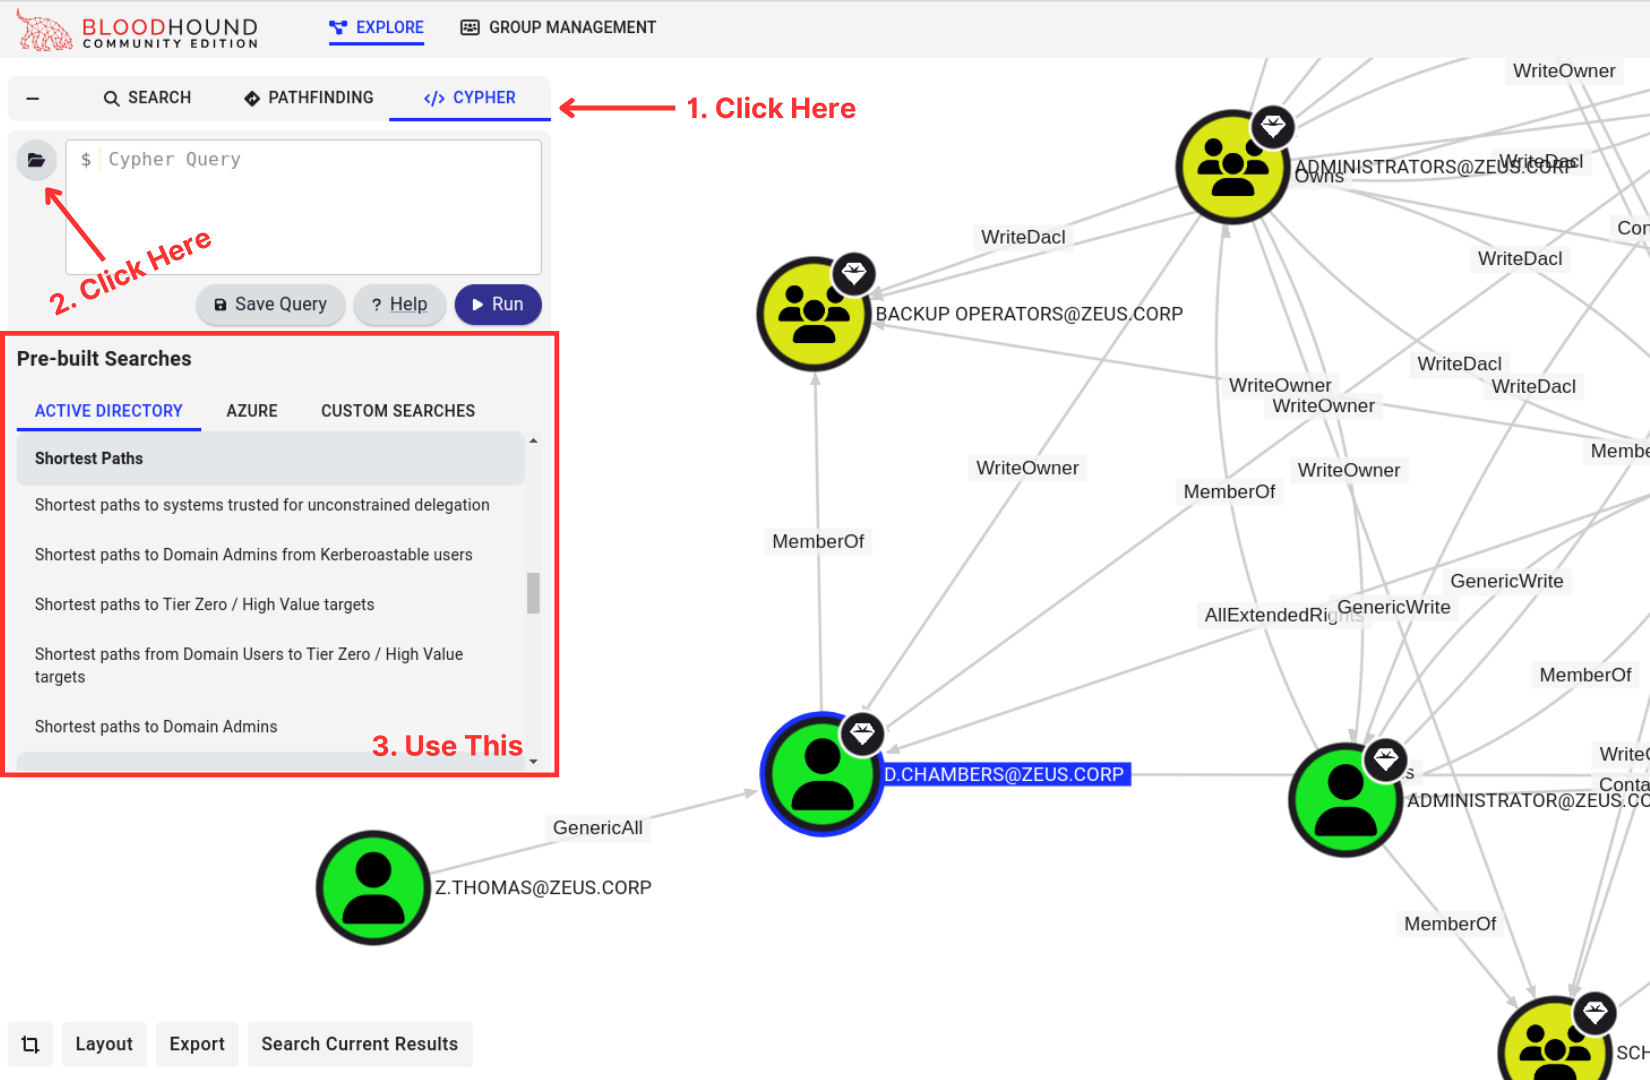Select the ADMINISTRATORS group node
Screen dimensions: 1650x1080
[x=1233, y=167]
